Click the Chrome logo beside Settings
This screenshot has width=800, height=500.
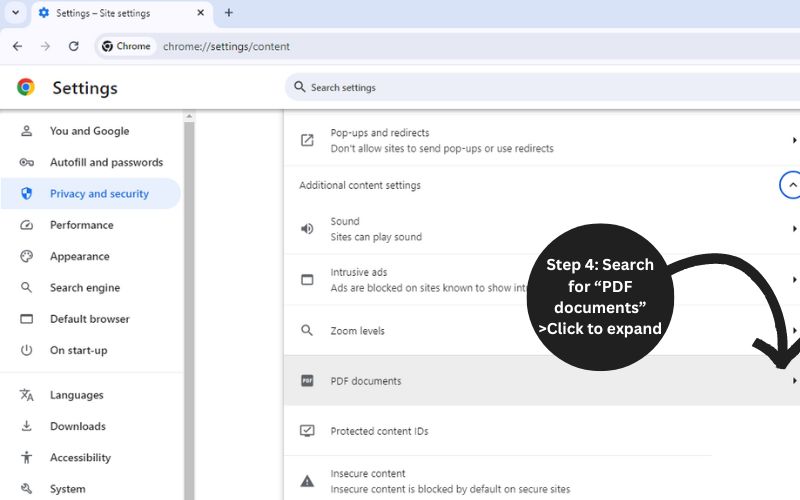[x=26, y=87]
